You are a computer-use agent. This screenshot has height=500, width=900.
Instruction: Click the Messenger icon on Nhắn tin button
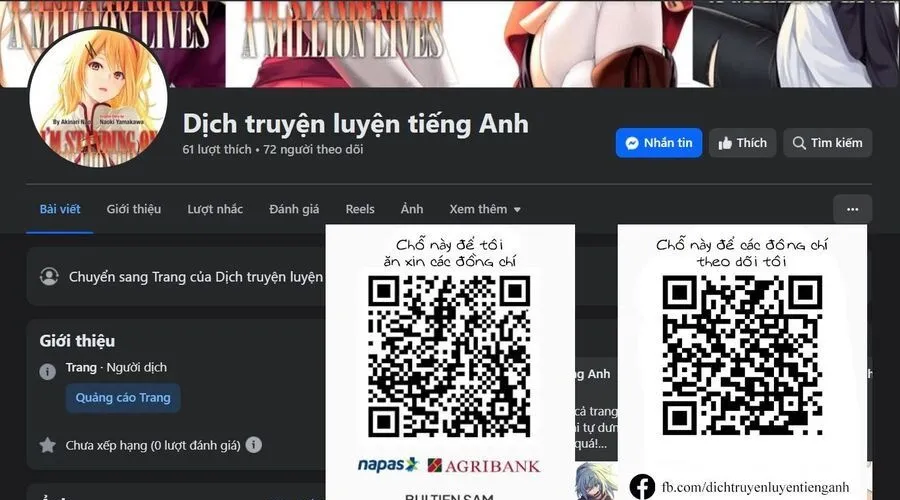(632, 143)
